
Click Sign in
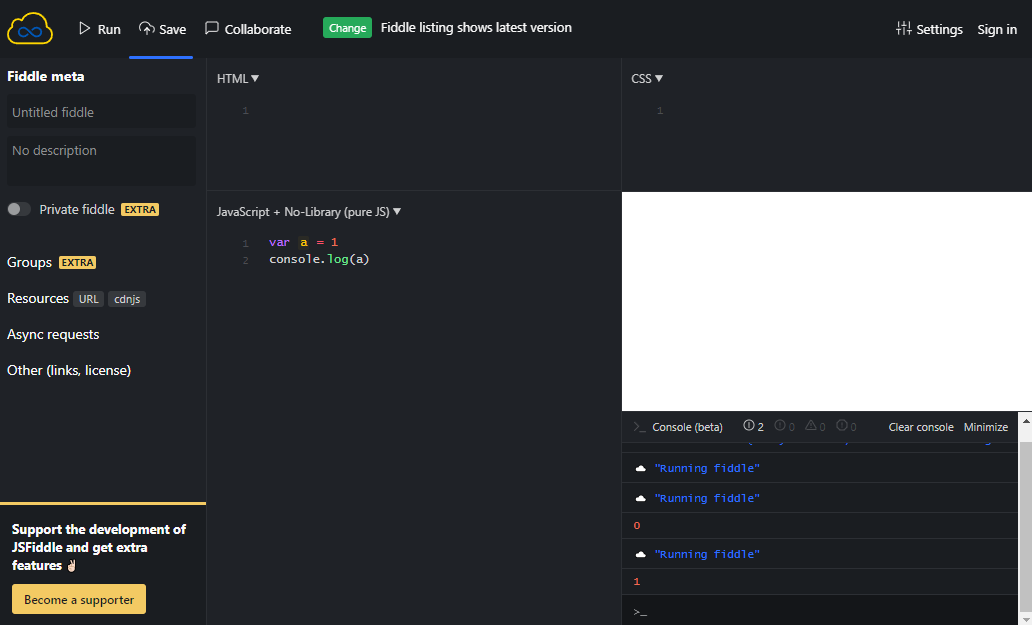tap(997, 29)
